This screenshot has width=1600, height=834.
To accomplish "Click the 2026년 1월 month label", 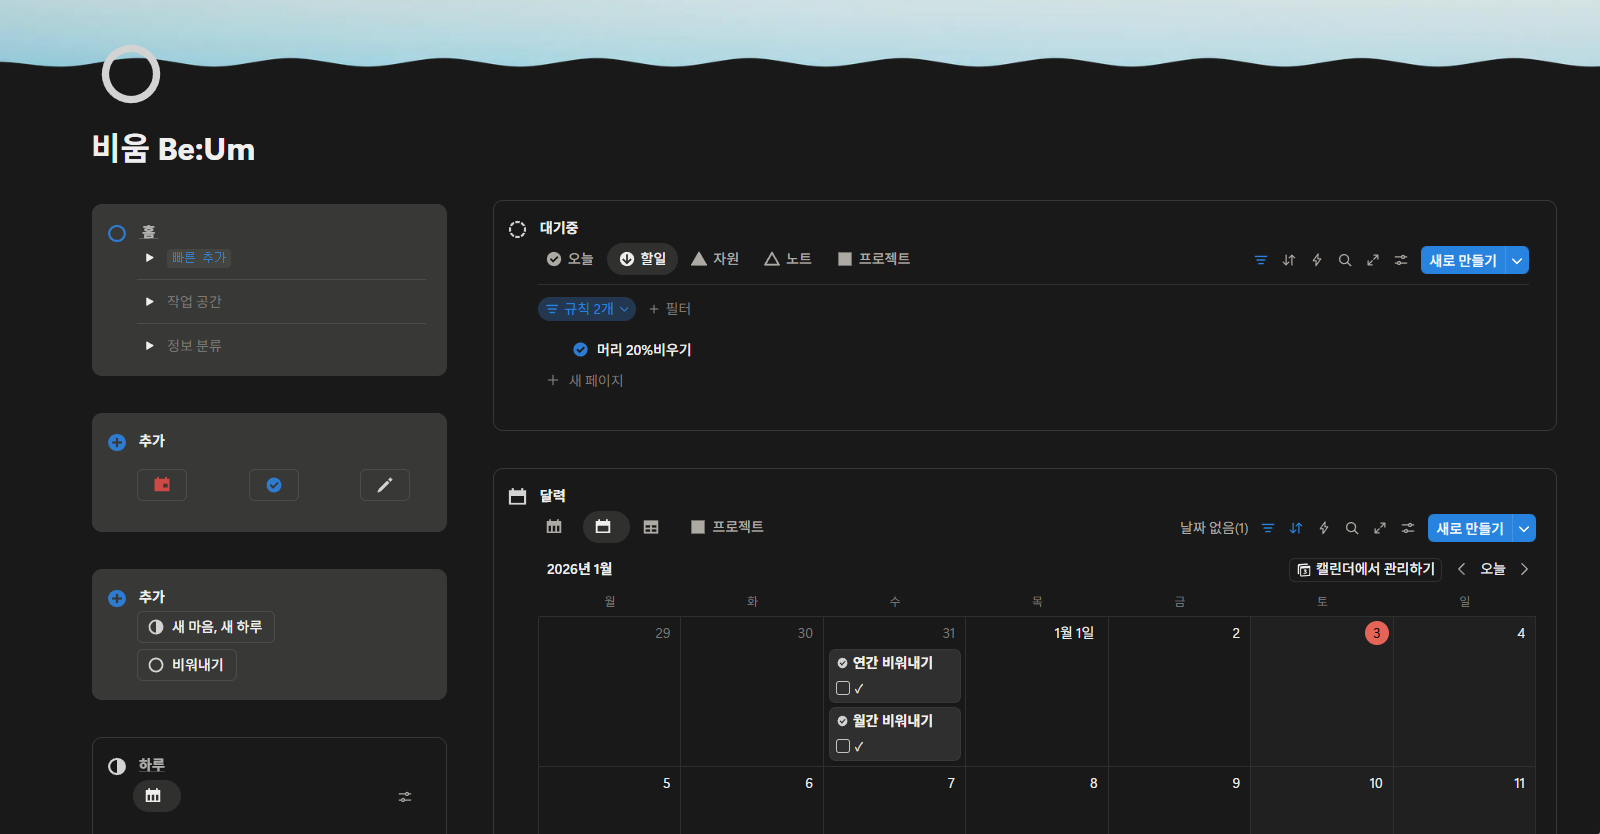I will (580, 569).
